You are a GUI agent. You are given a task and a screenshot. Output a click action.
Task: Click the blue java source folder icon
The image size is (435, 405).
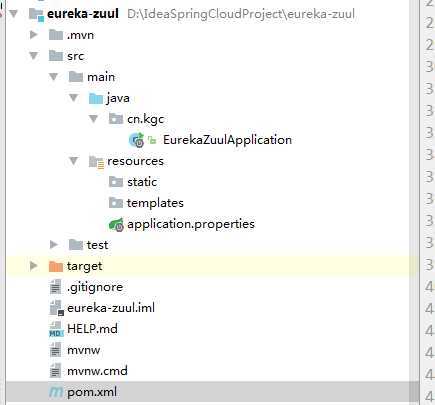coord(96,98)
